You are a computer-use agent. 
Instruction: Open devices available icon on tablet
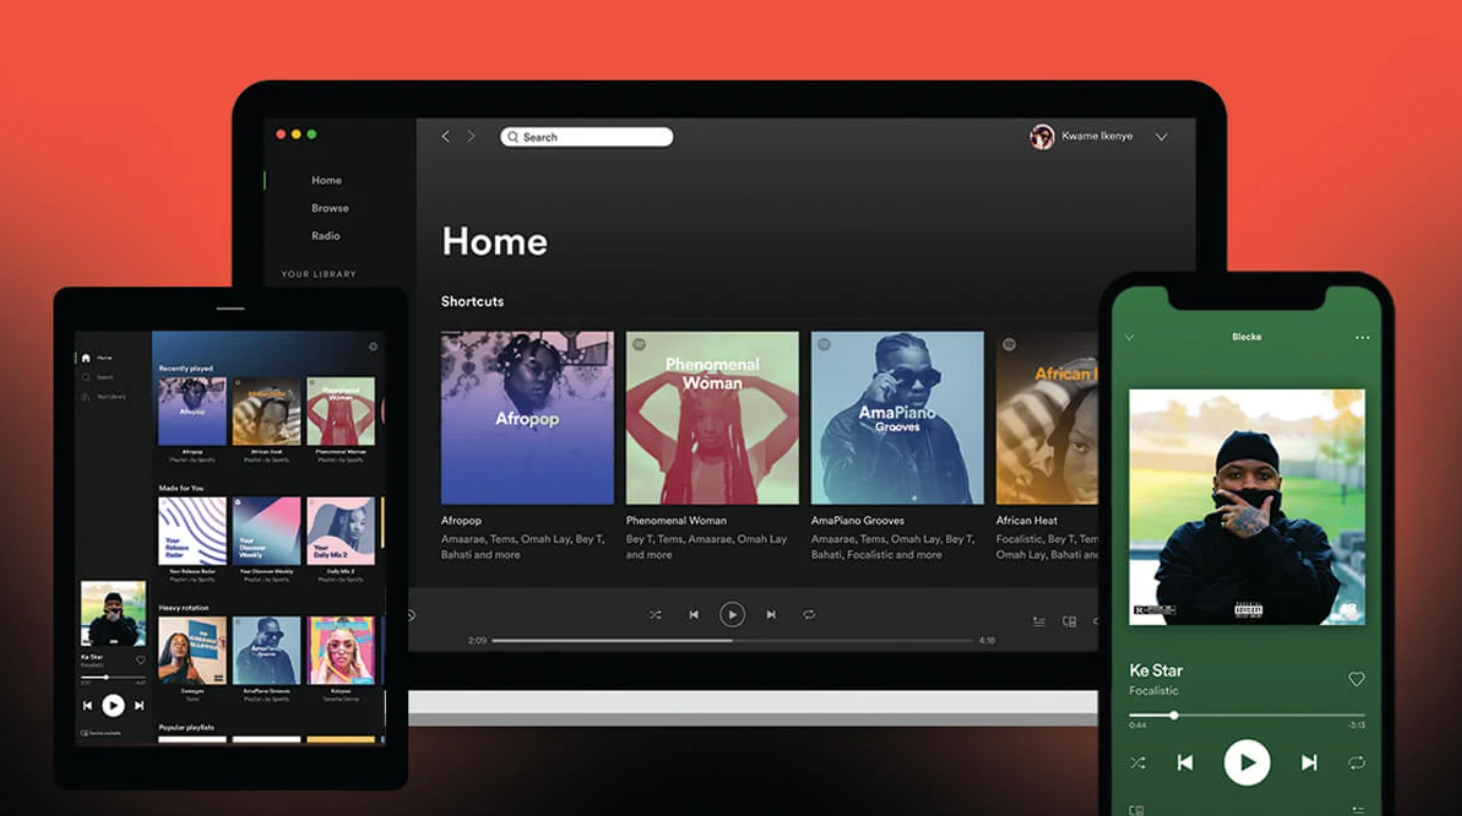tap(85, 733)
